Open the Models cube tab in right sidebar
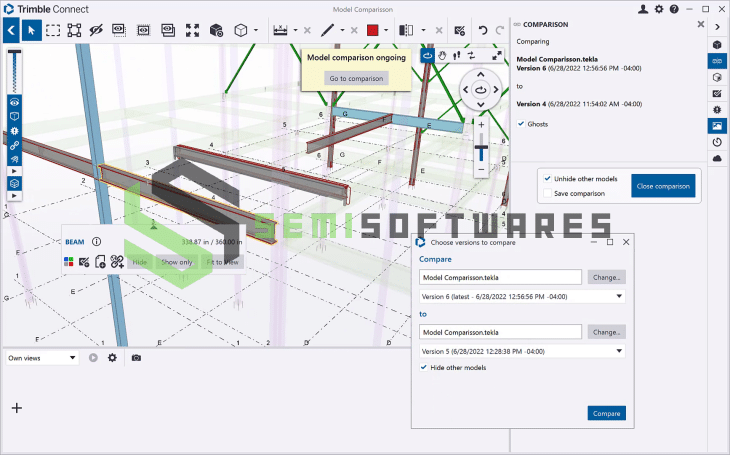 717,45
